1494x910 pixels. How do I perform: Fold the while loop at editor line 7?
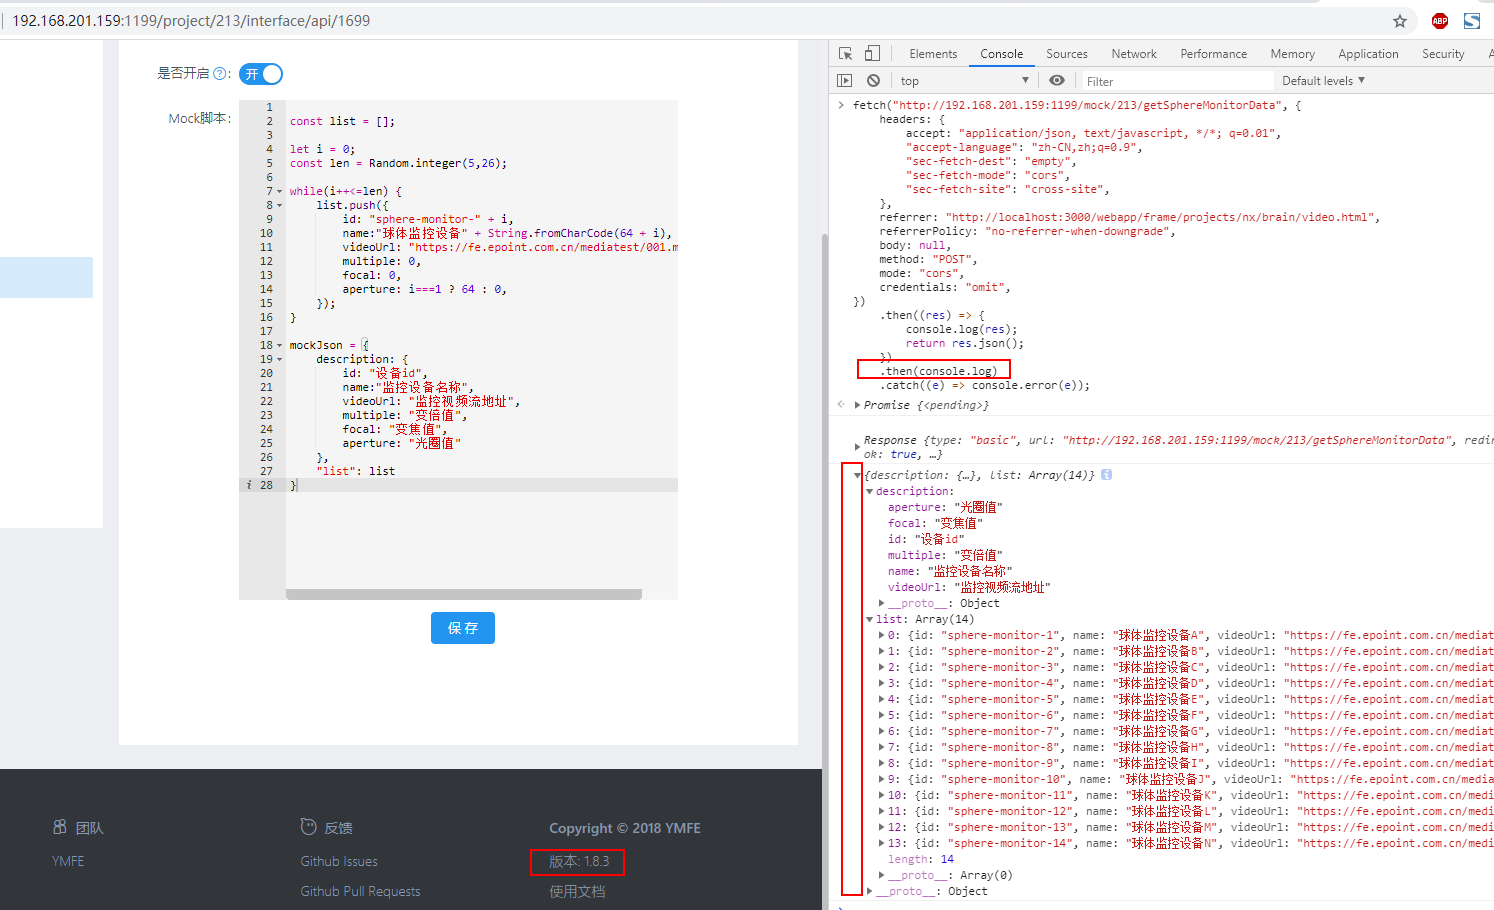point(279,191)
